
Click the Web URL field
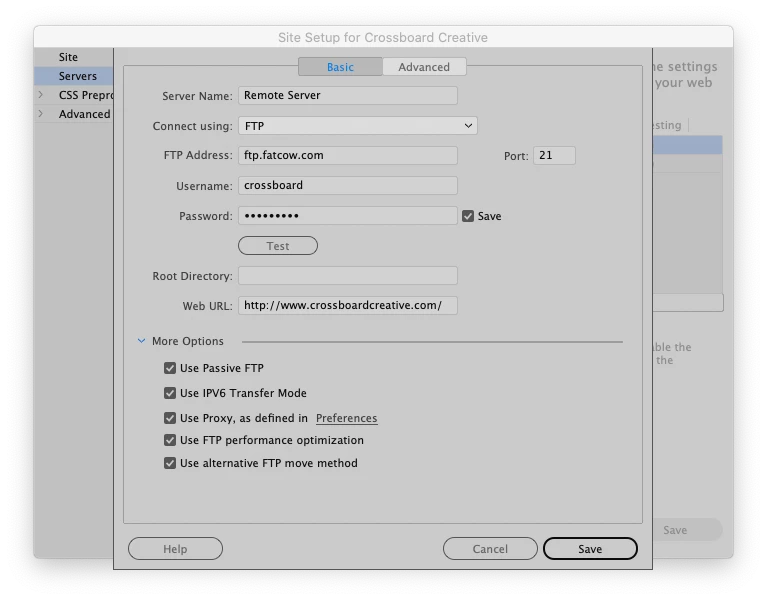pos(348,306)
